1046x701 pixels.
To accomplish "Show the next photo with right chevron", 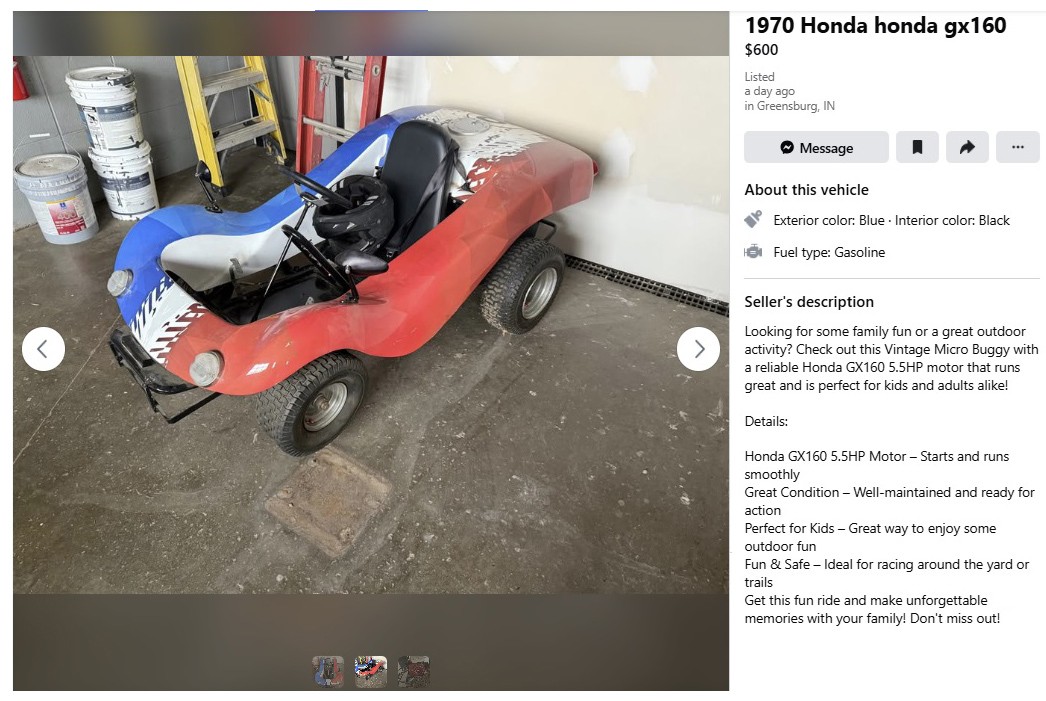I will point(698,349).
